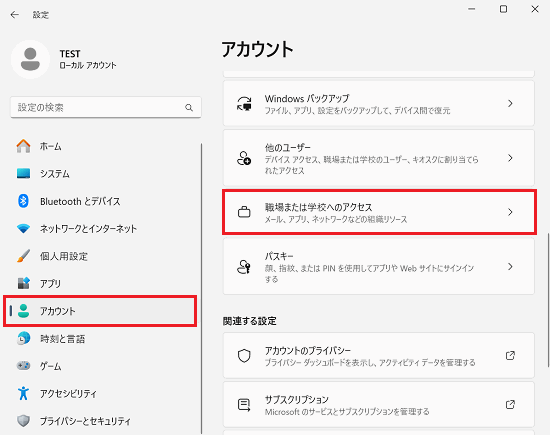
Task: Open the Windows バックアップ title
Action: [307, 98]
